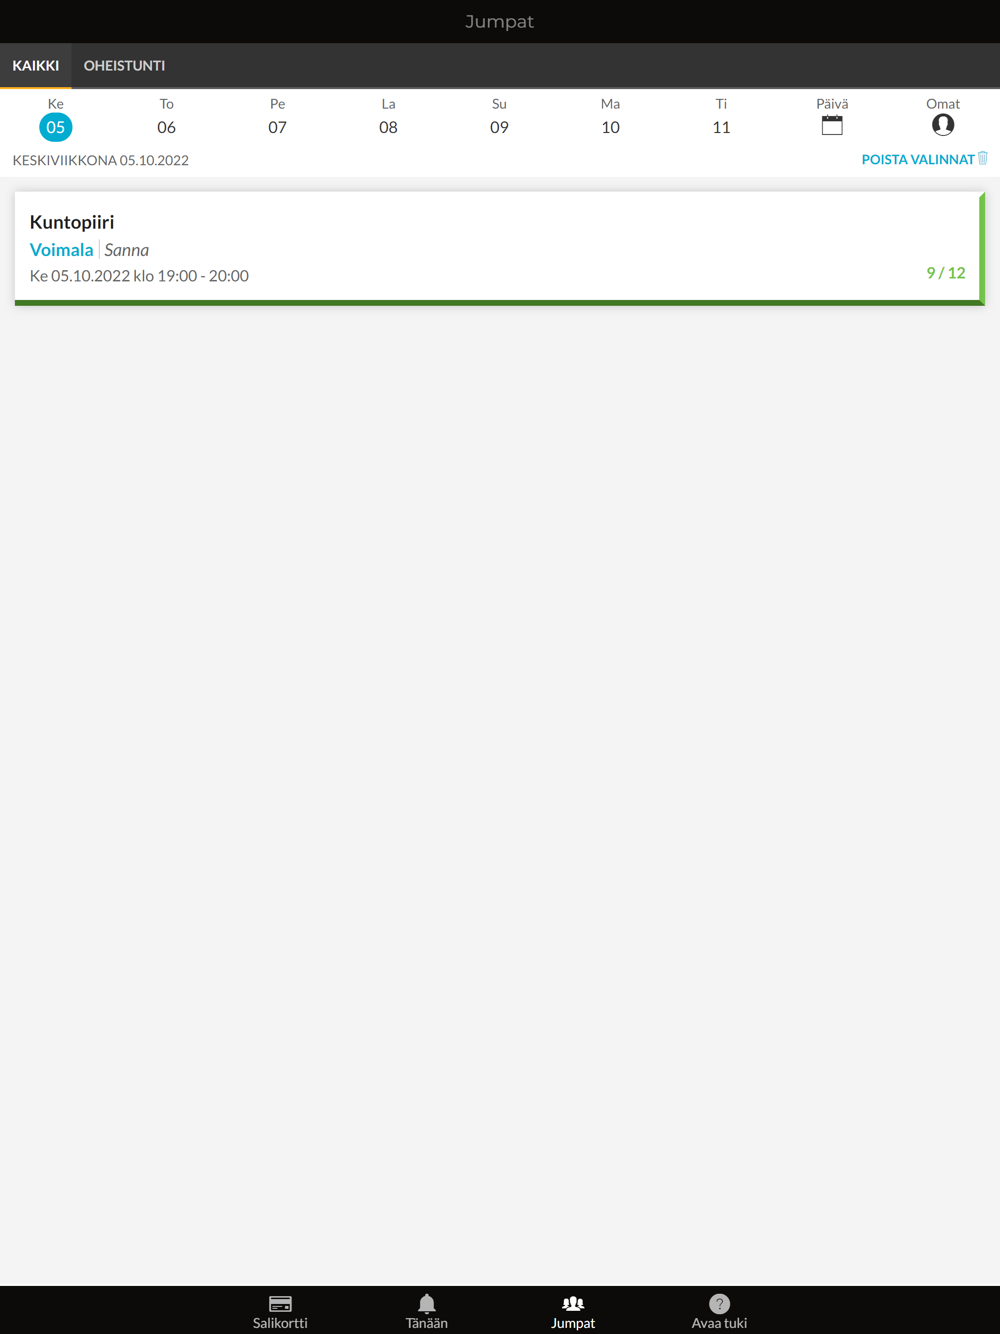Image resolution: width=1000 pixels, height=1334 pixels.
Task: Tap the Salikortti card icon
Action: click(x=280, y=1303)
